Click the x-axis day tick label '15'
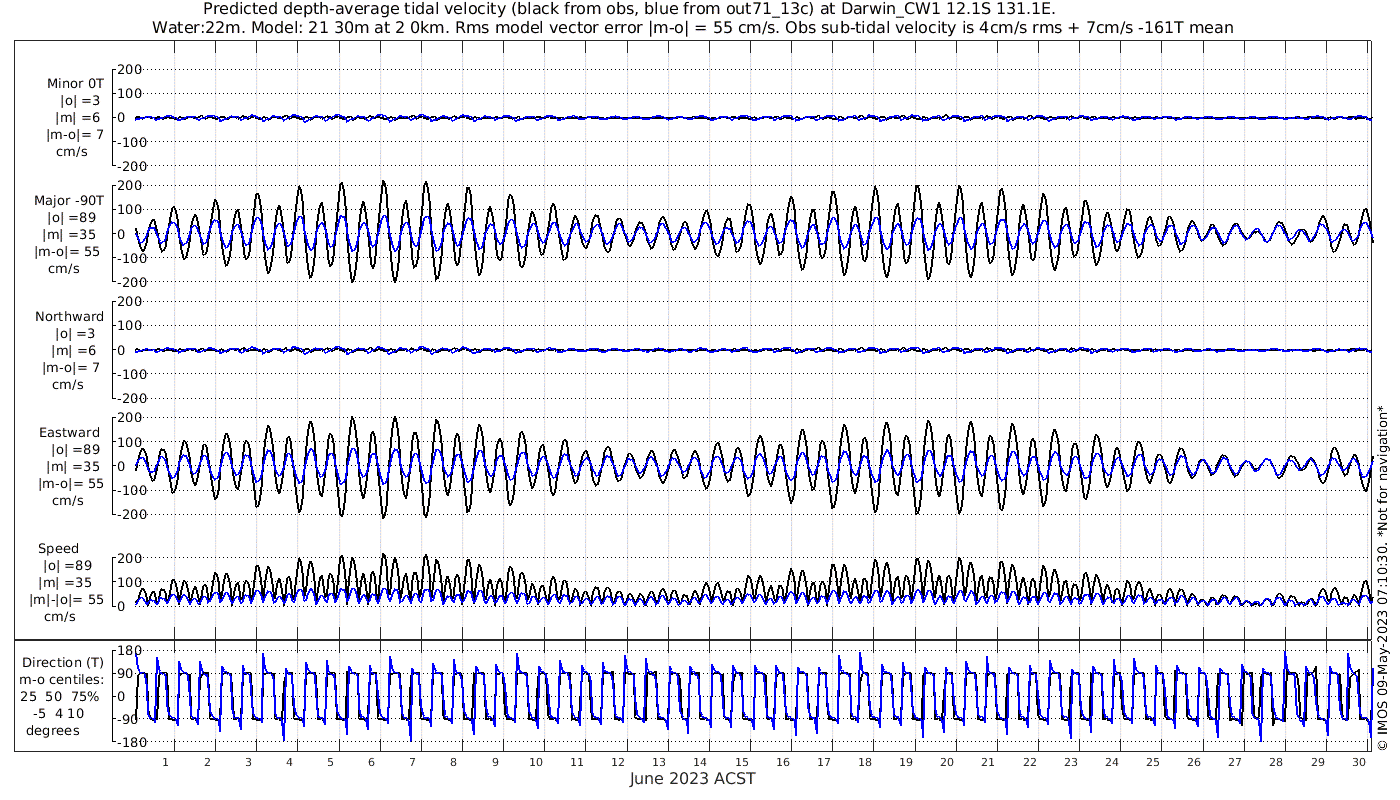 tap(742, 762)
